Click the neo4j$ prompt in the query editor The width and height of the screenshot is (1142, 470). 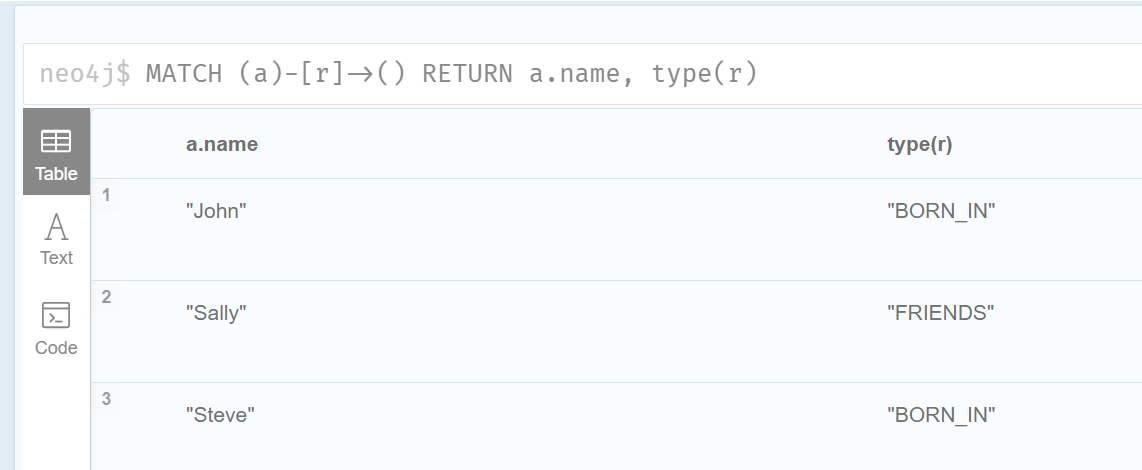coord(85,74)
